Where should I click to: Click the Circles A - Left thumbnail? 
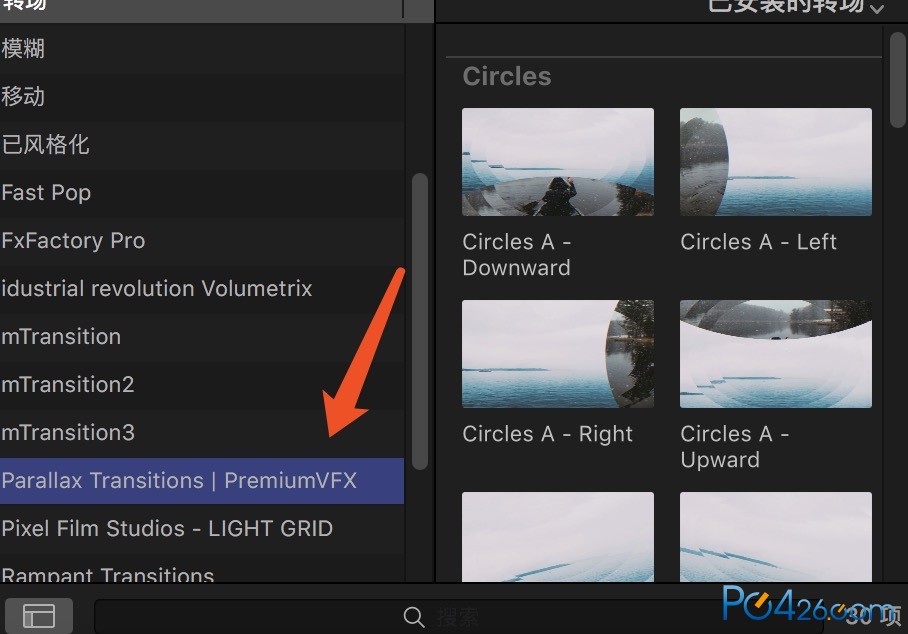point(775,162)
